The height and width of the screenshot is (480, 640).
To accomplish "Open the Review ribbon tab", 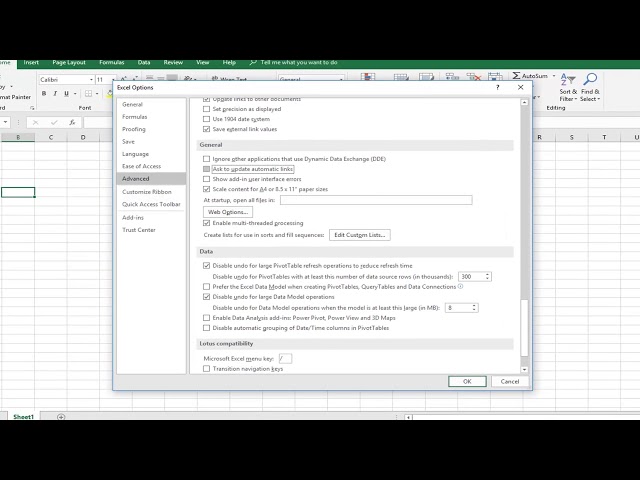I will tap(173, 62).
